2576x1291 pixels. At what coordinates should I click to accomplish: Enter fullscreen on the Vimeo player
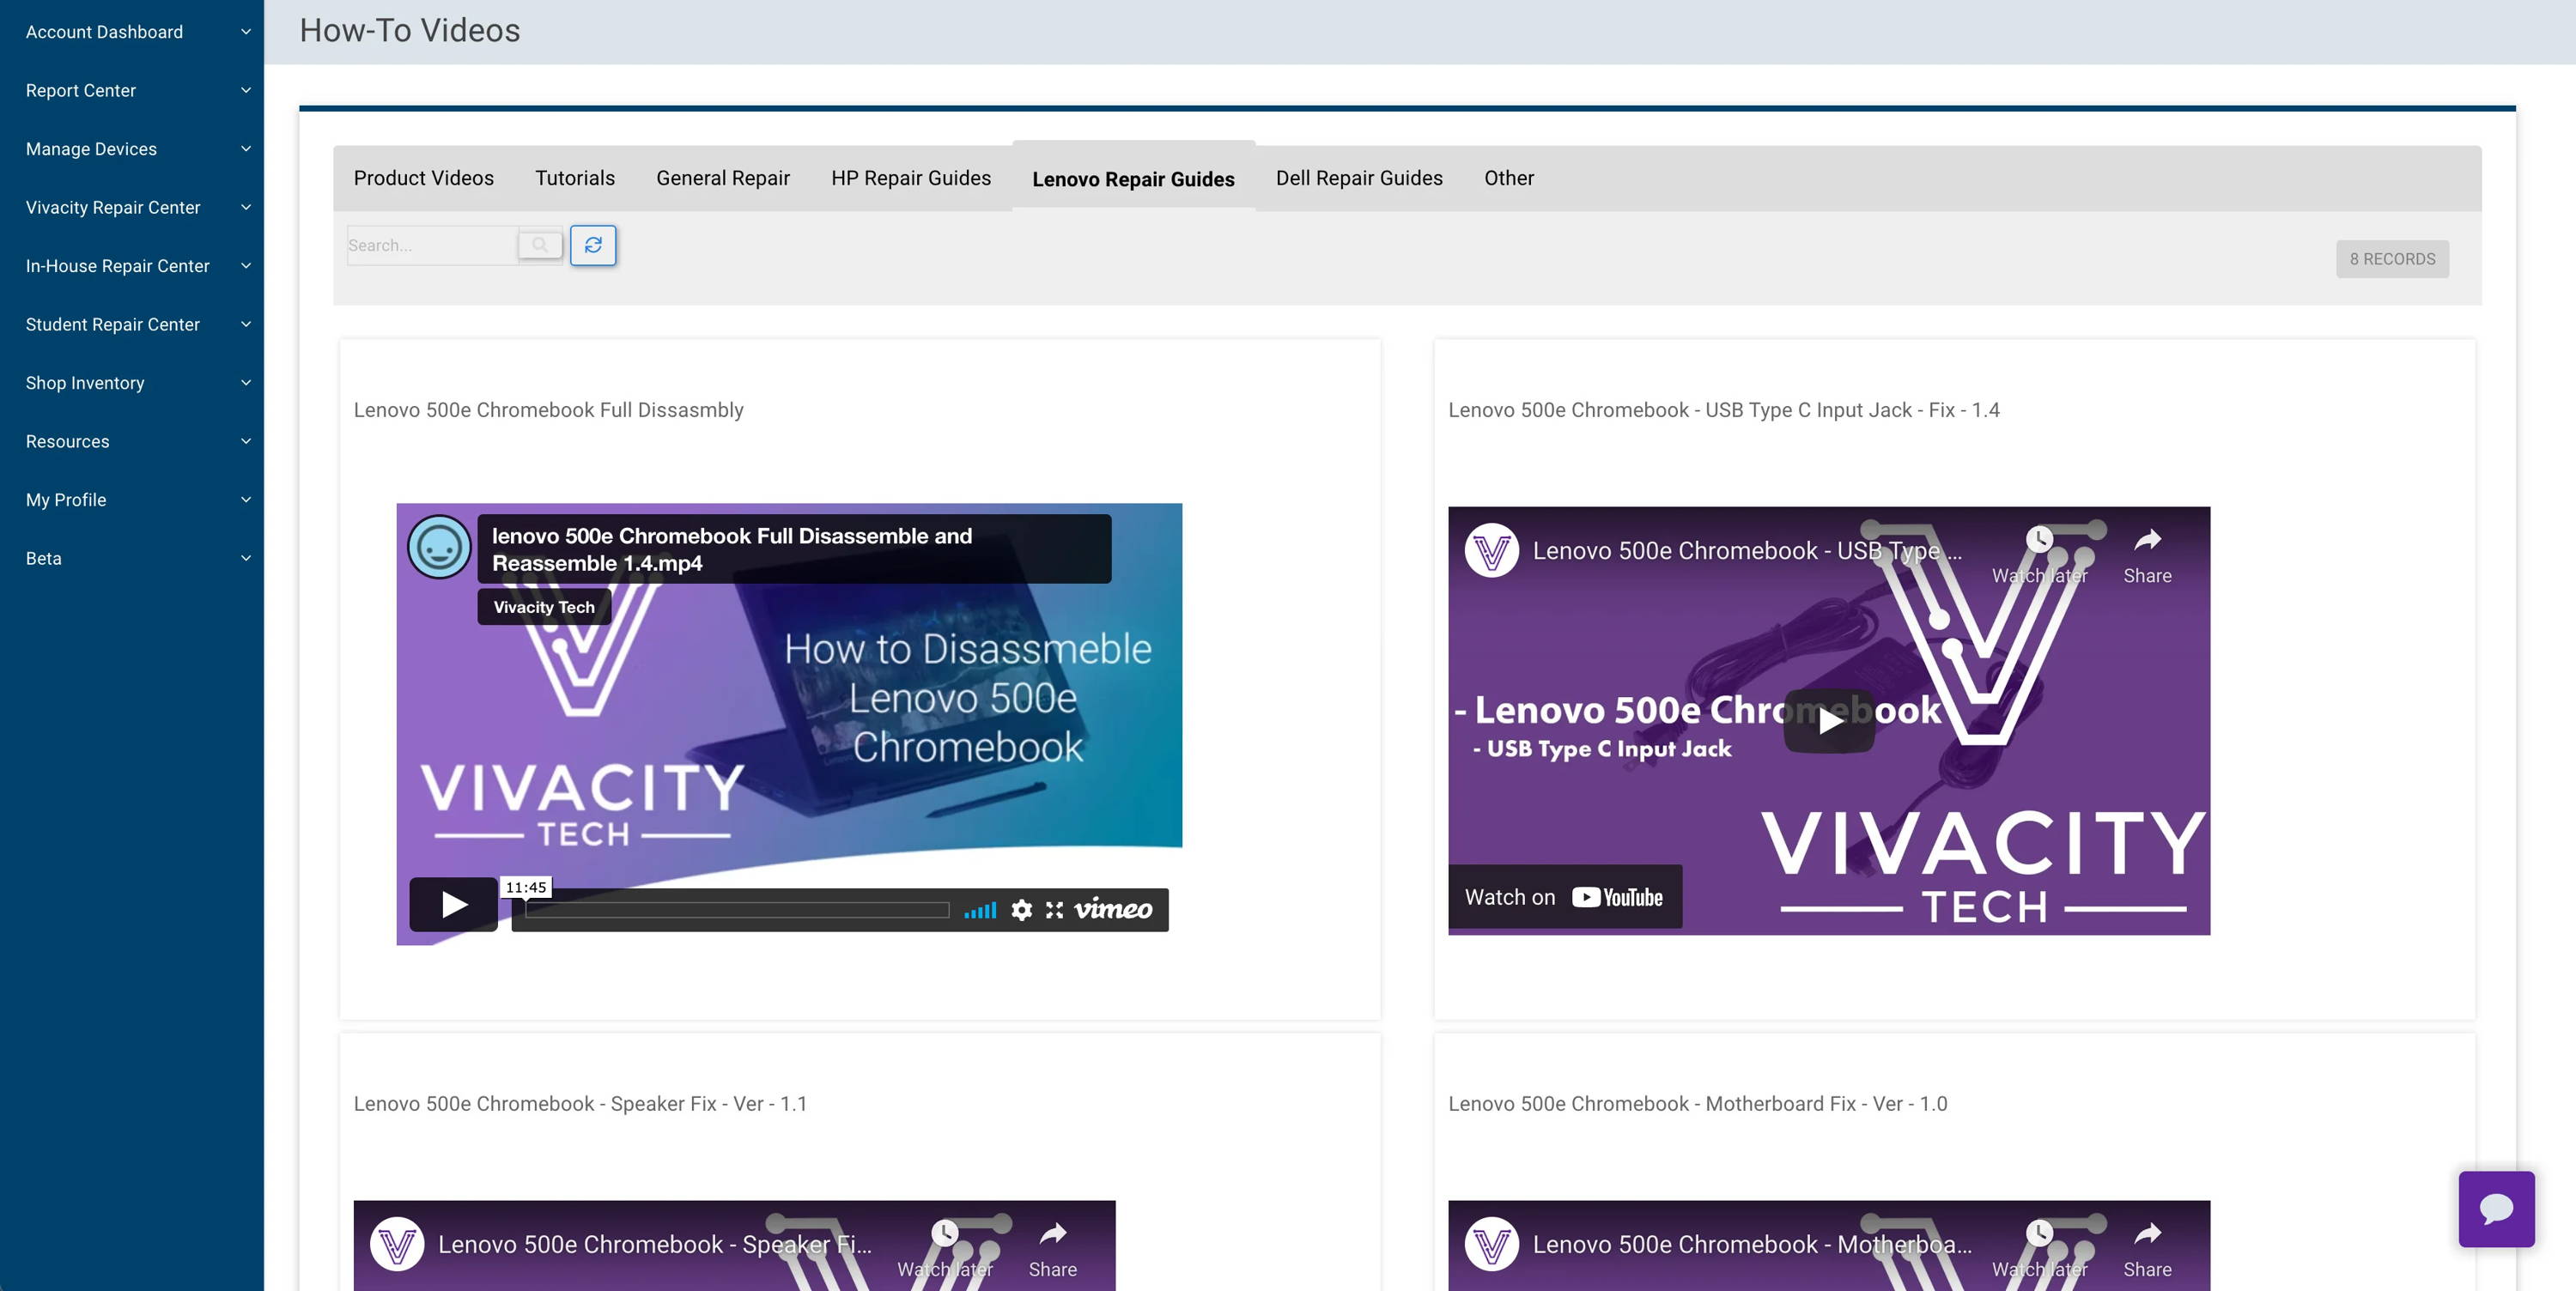tap(1054, 909)
